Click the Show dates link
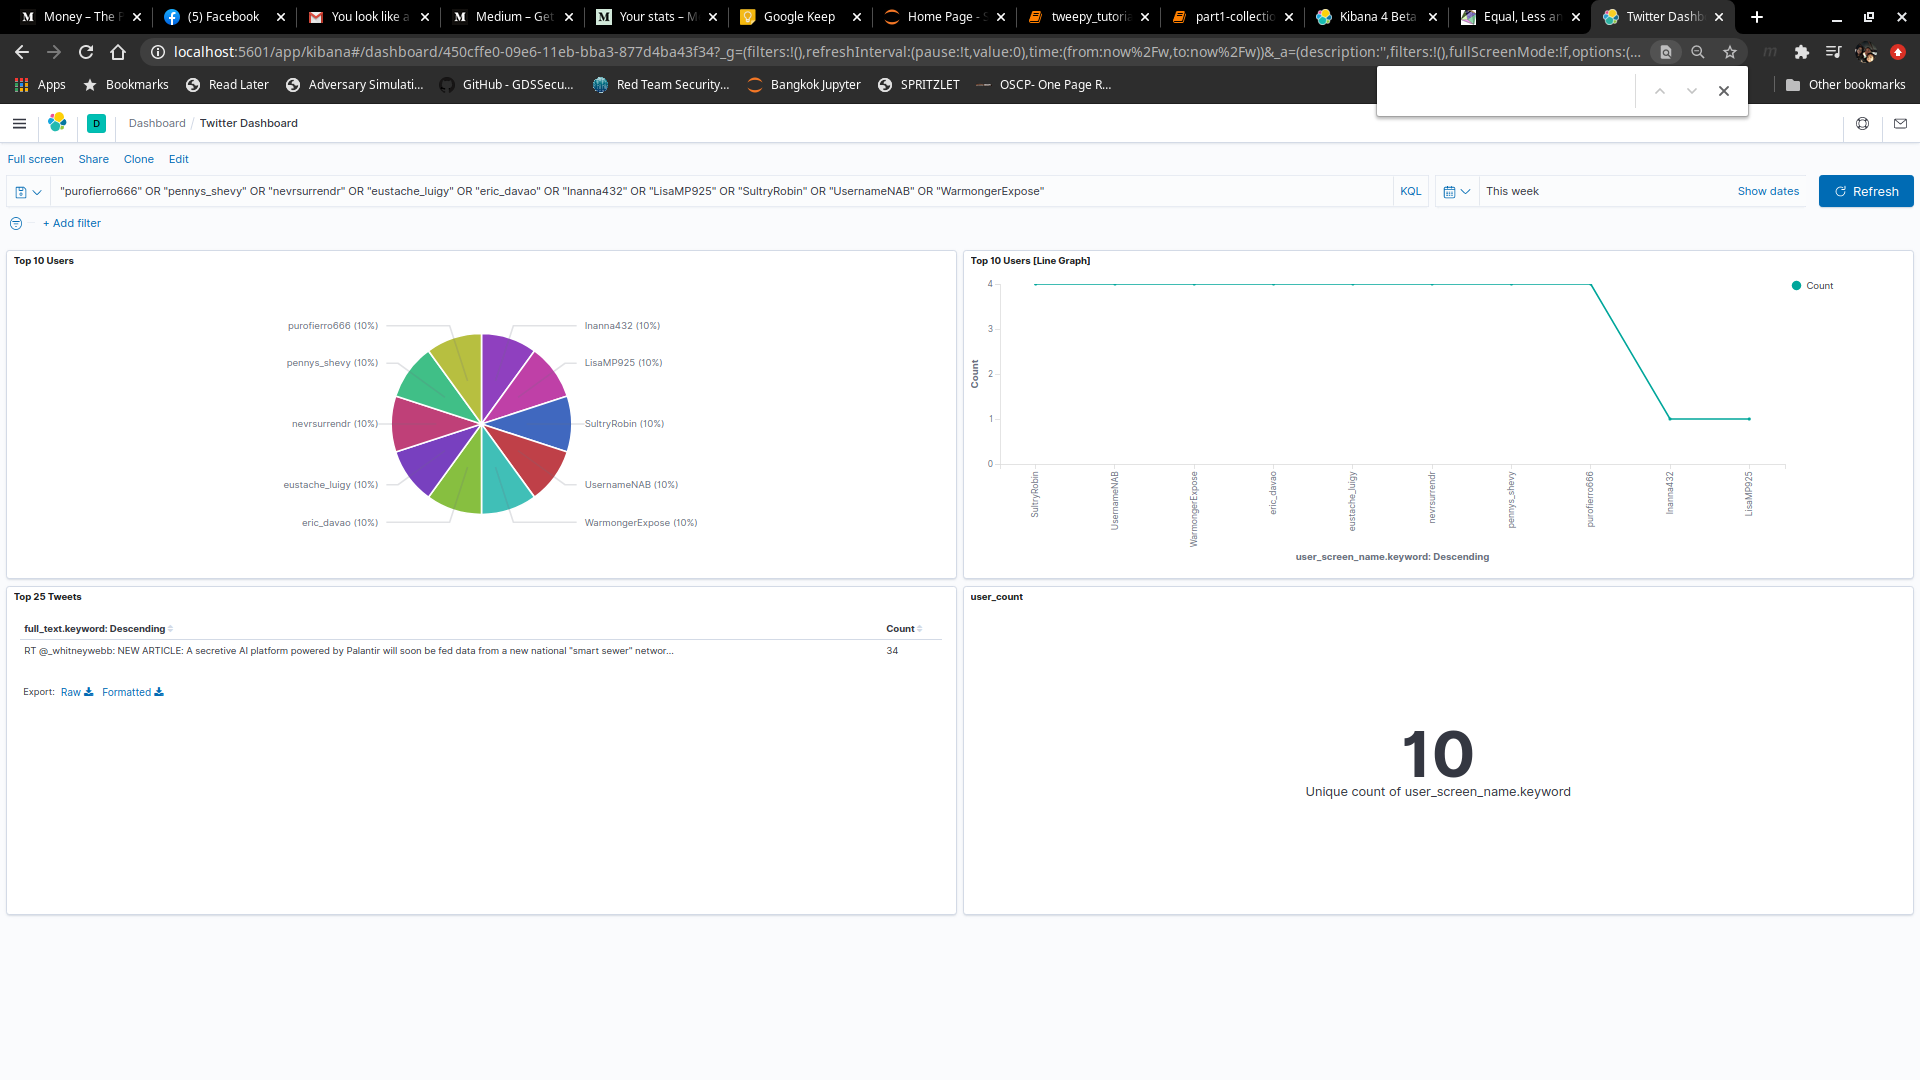Viewport: 1920px width, 1080px height. (1767, 191)
